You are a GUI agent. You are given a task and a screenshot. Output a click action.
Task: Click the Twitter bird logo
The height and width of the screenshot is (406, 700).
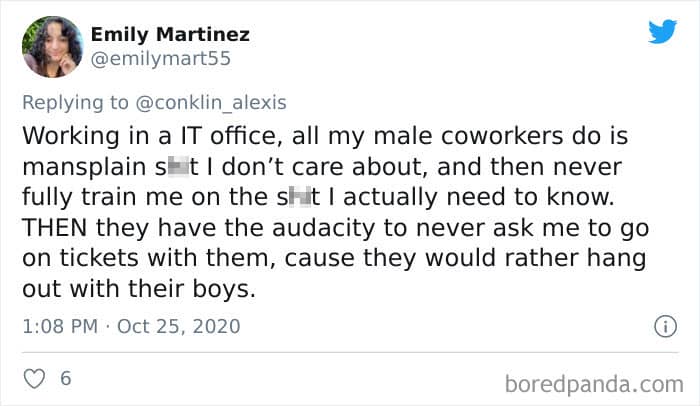pyautogui.click(x=662, y=32)
